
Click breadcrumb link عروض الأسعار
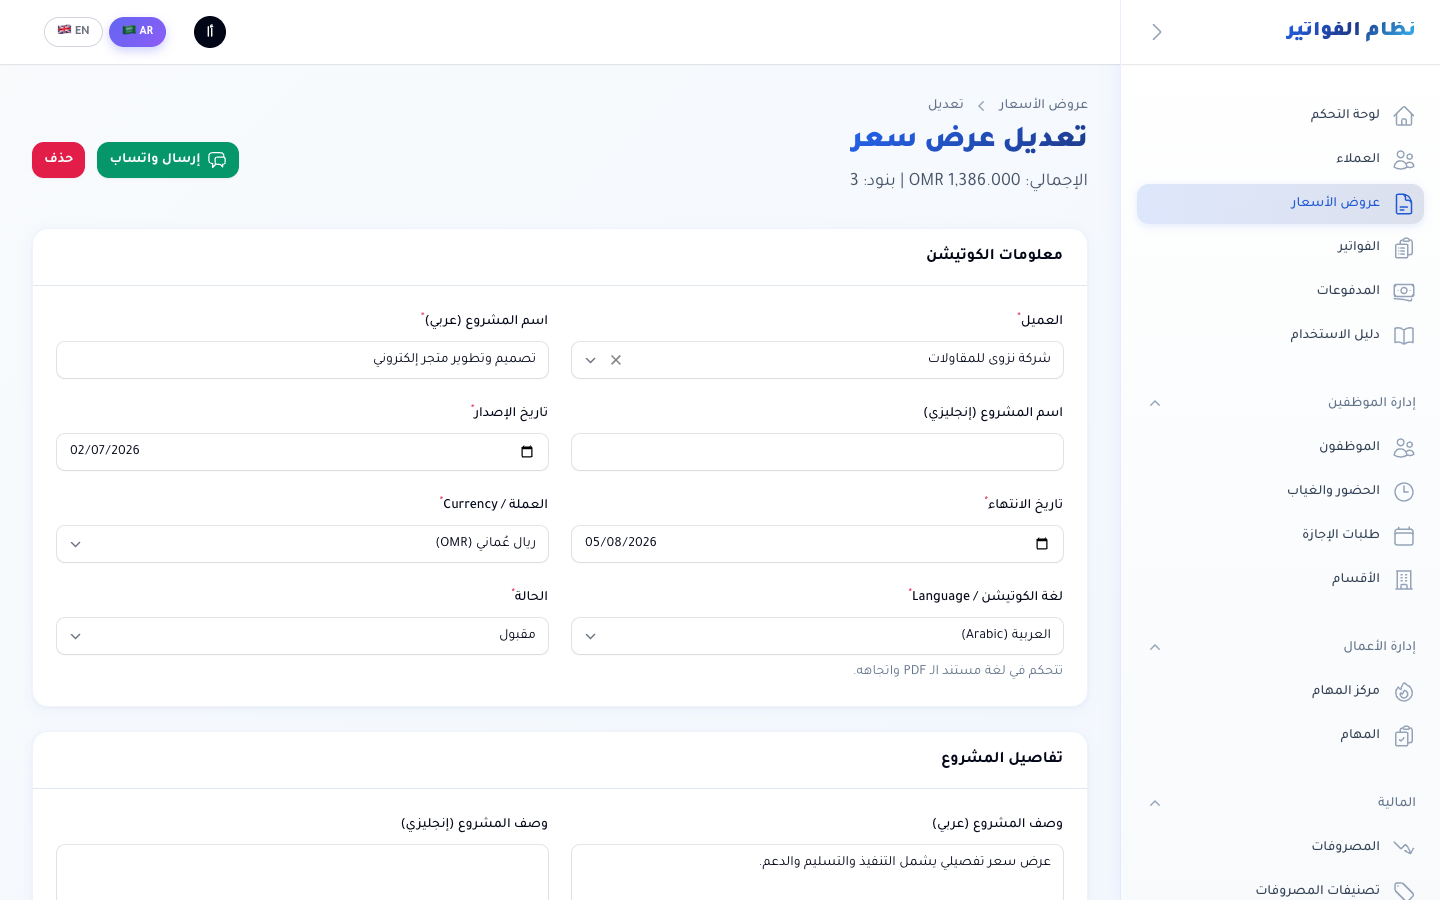point(1043,105)
